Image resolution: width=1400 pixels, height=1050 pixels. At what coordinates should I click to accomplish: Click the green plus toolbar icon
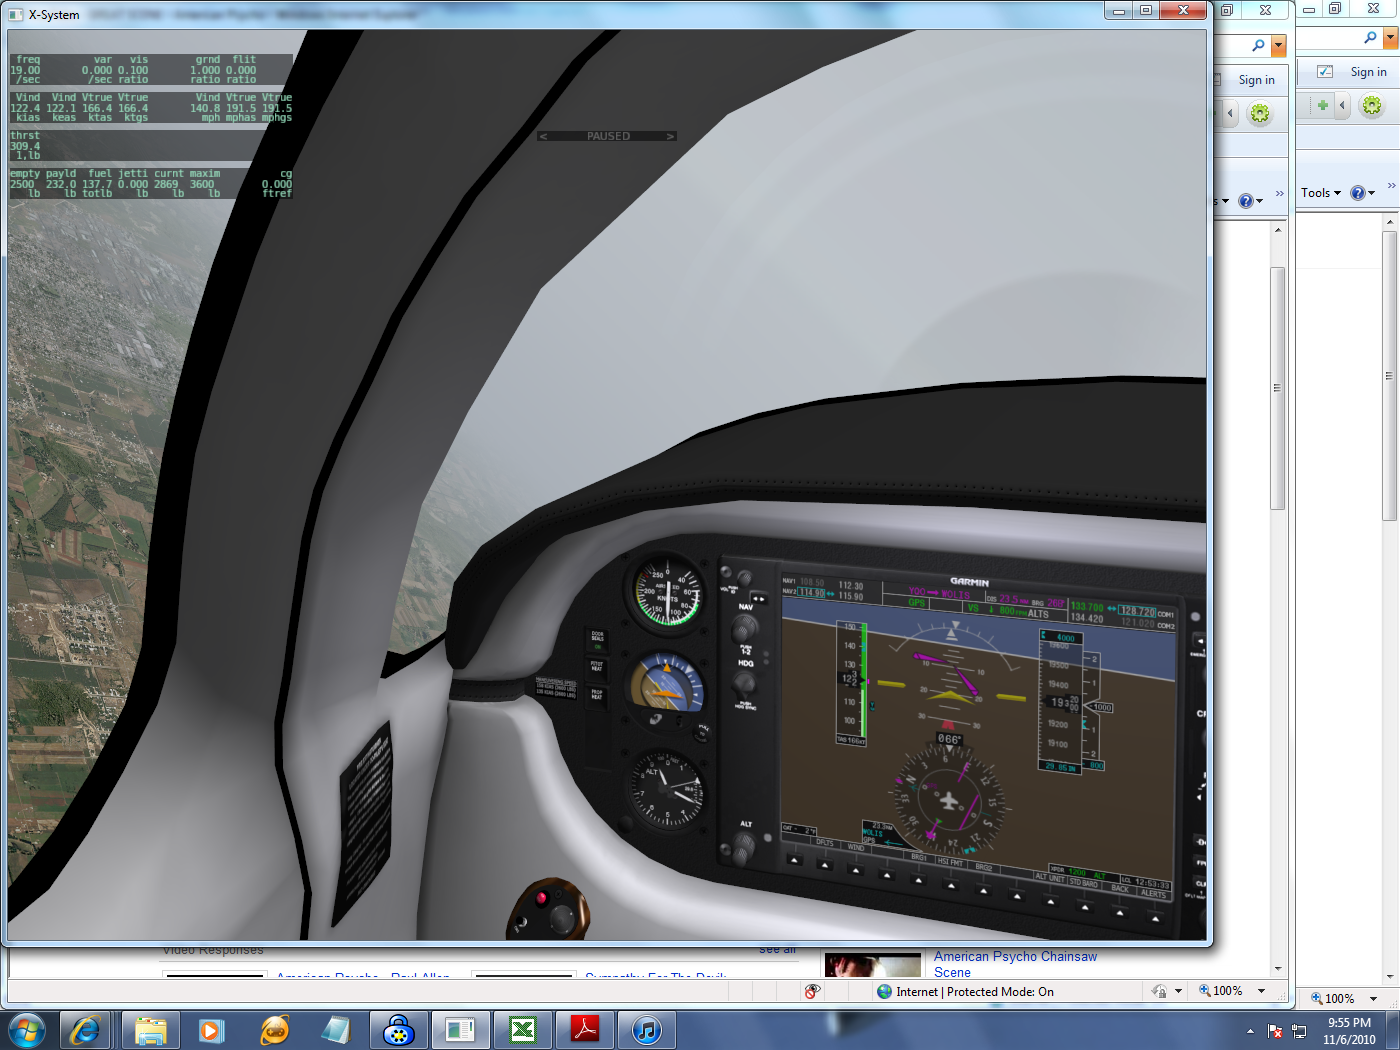click(1322, 105)
